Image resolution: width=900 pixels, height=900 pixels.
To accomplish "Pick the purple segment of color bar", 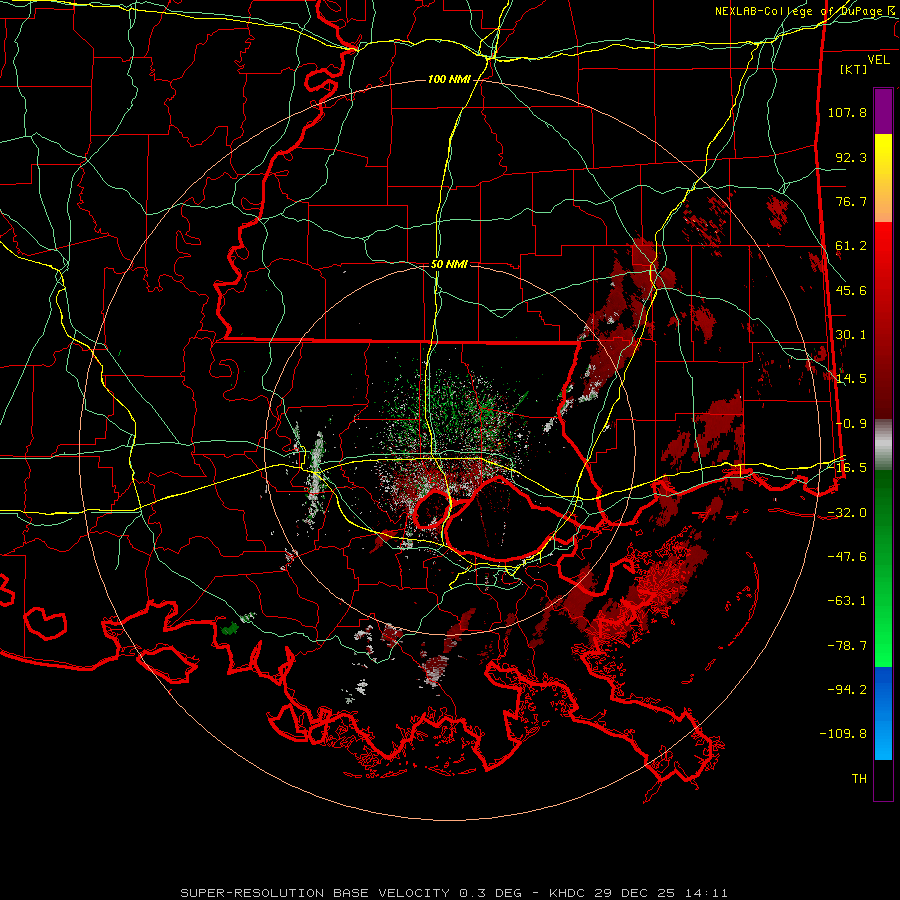I will [883, 111].
